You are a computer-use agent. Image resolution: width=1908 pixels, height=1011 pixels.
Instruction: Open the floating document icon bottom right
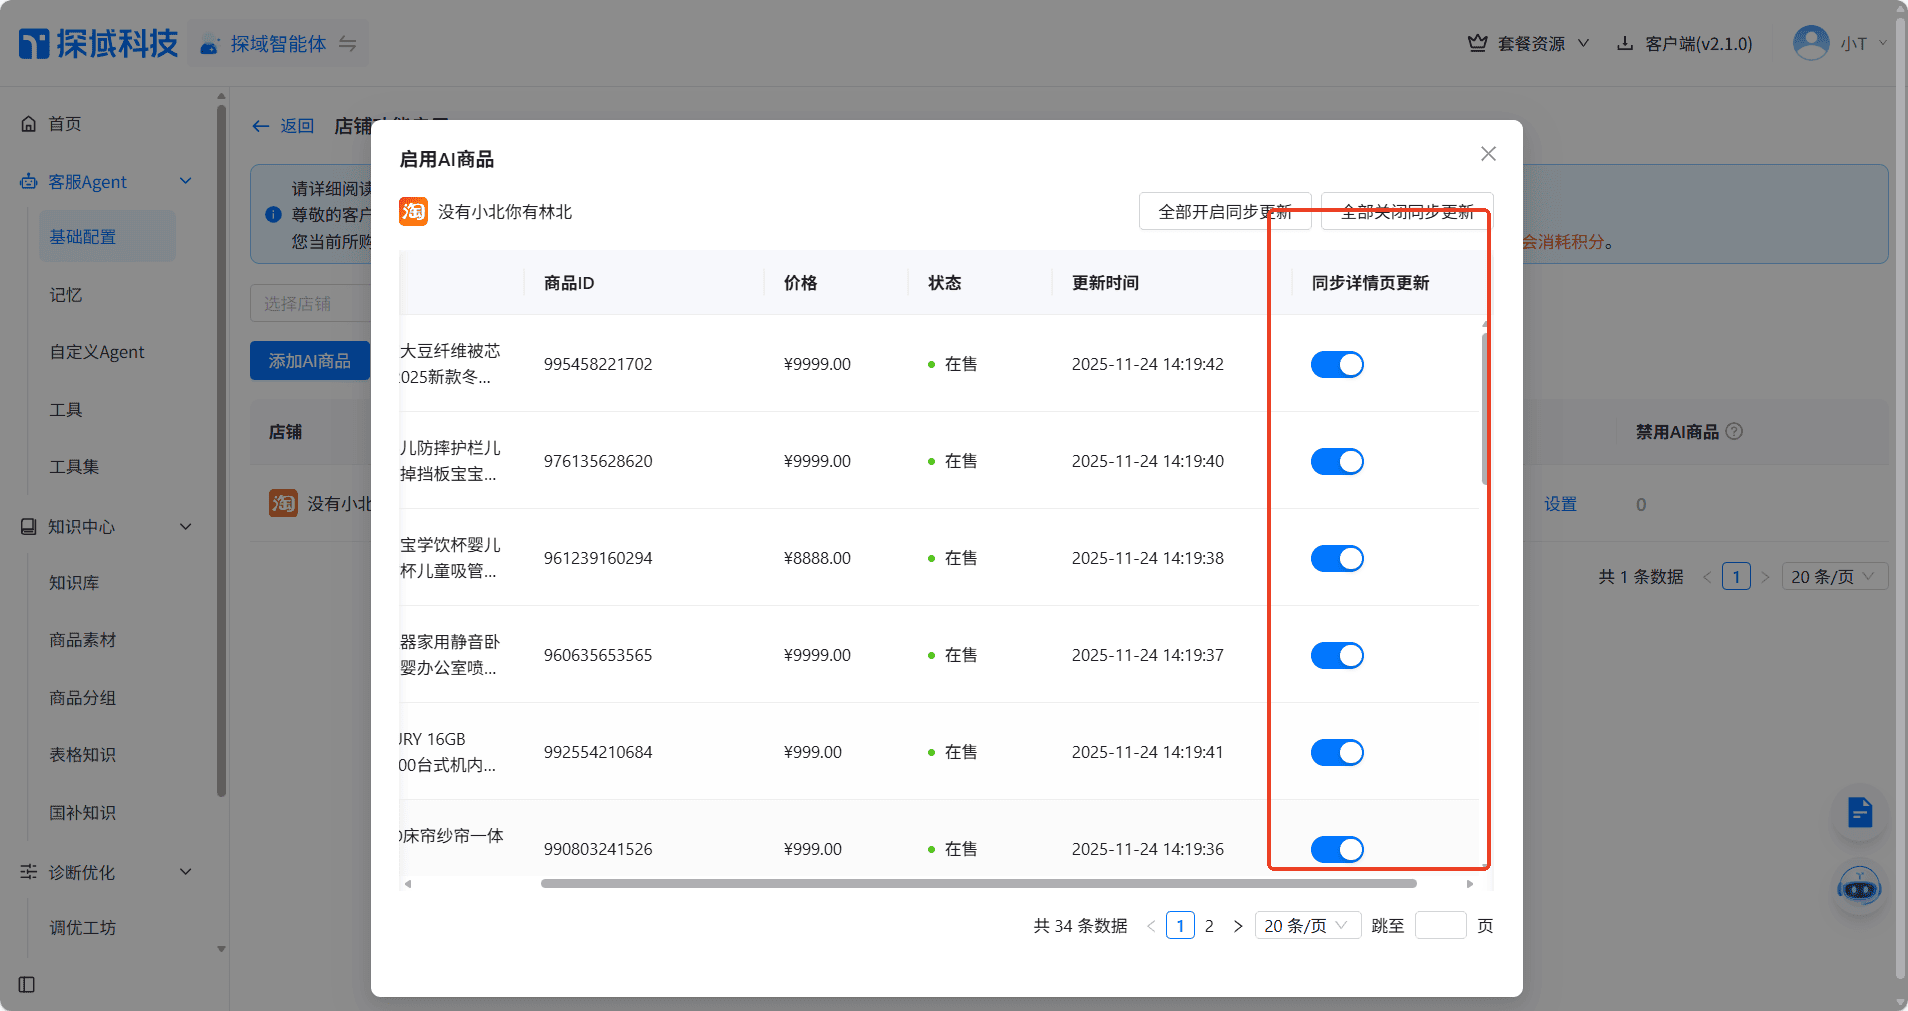click(1858, 813)
